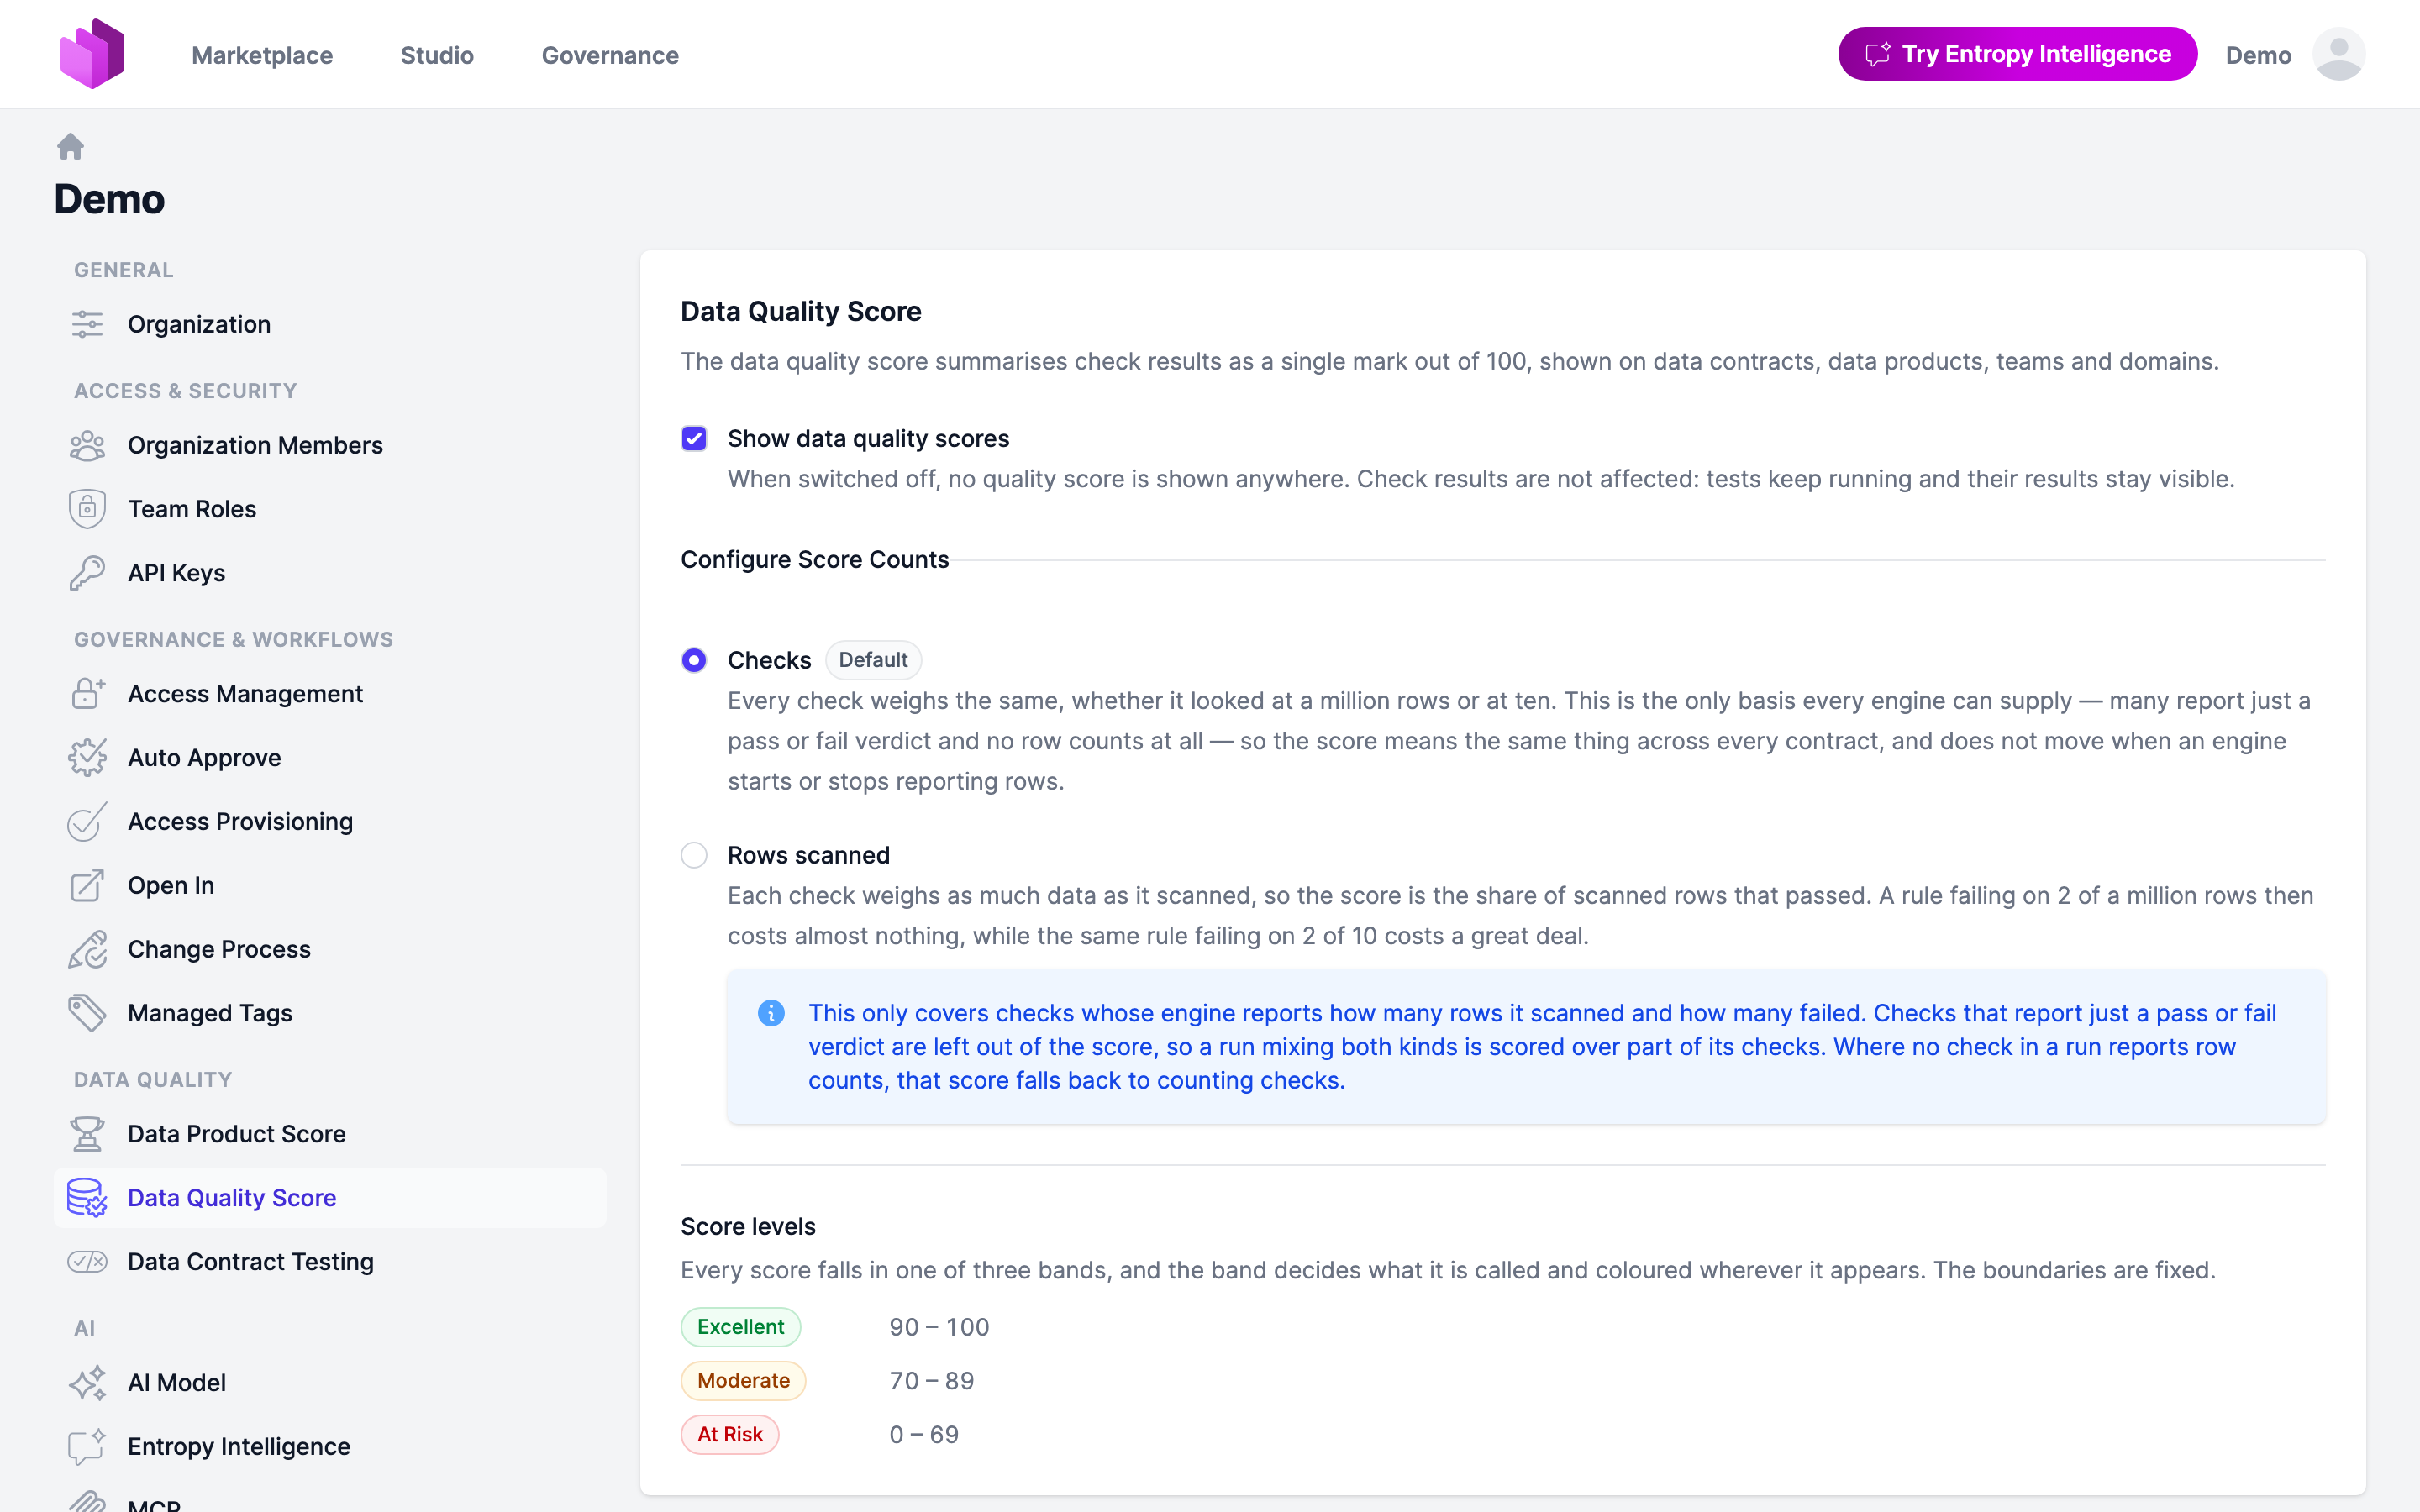
Task: Click the Demo account name
Action: [2258, 55]
